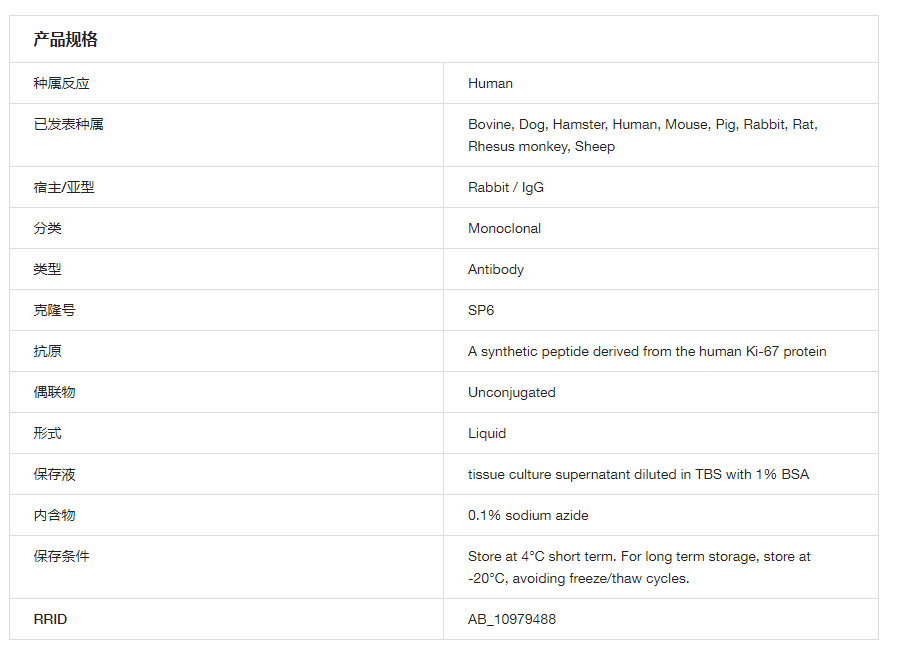The image size is (905, 657).
Task: Click the RRID row label
Action: point(50,619)
